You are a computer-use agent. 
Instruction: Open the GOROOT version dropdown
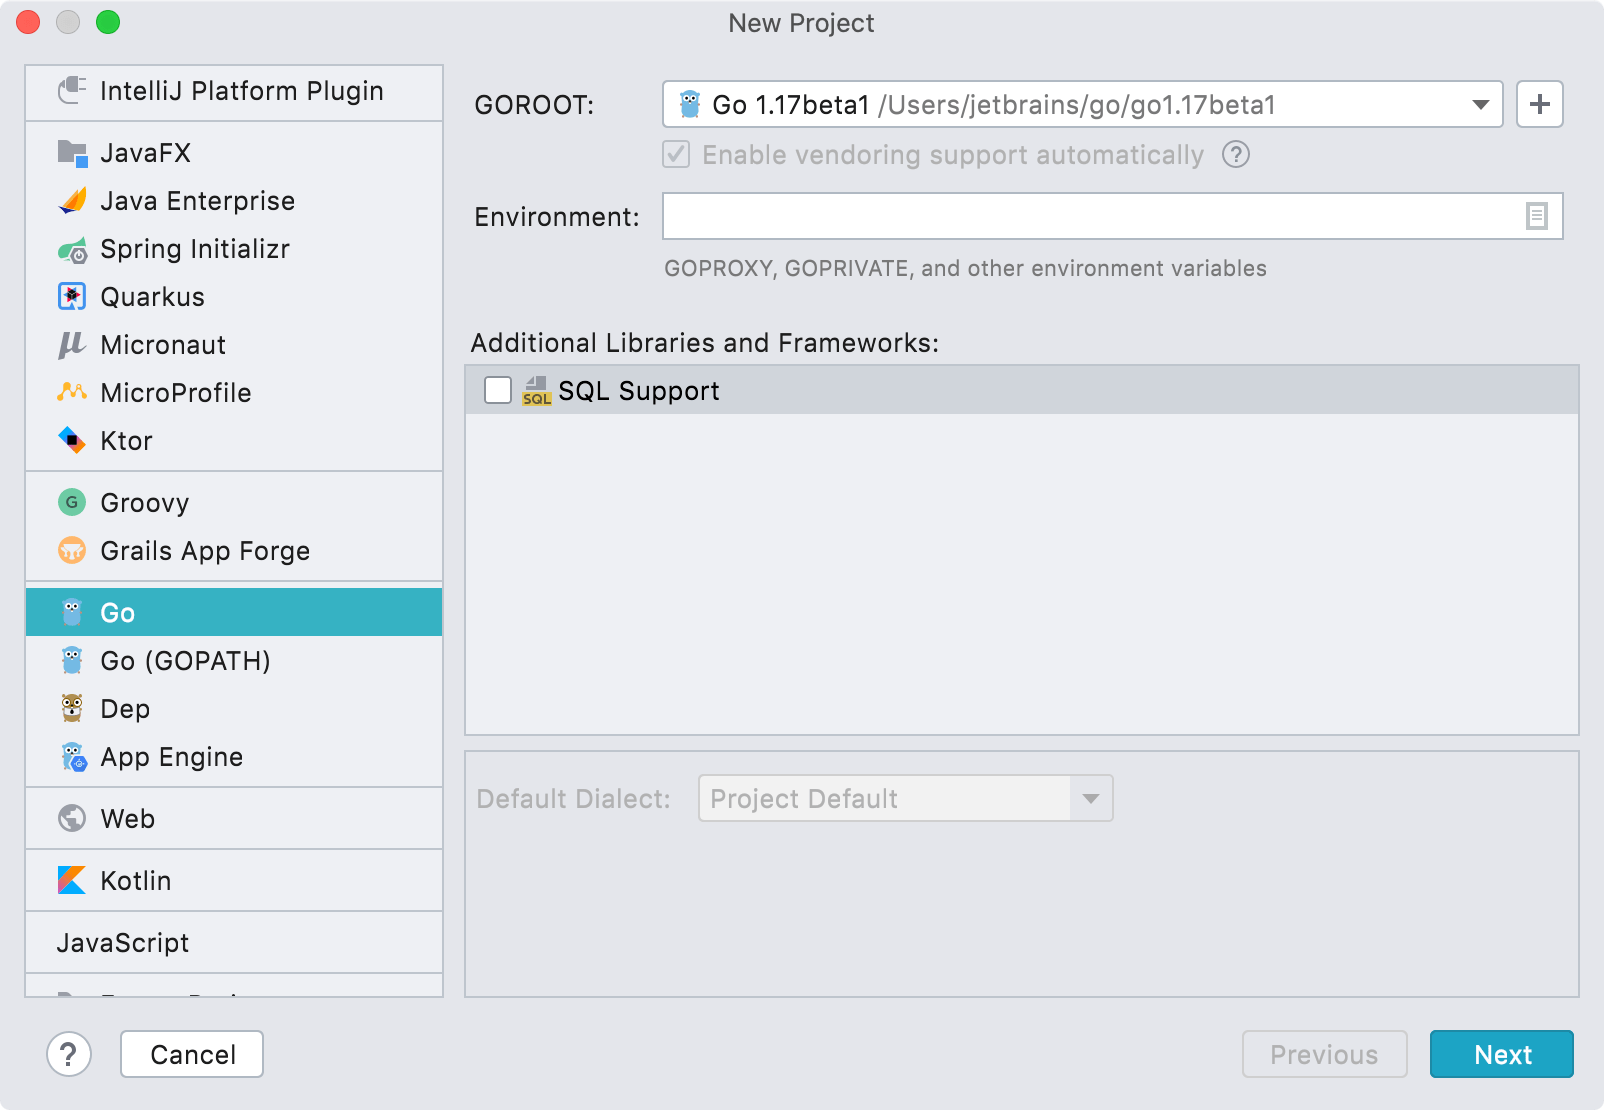(1481, 104)
